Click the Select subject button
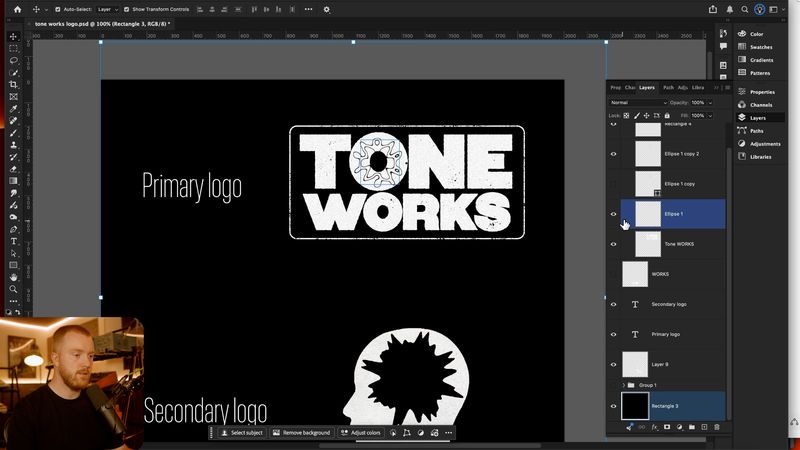The image size is (800, 450). 242,433
